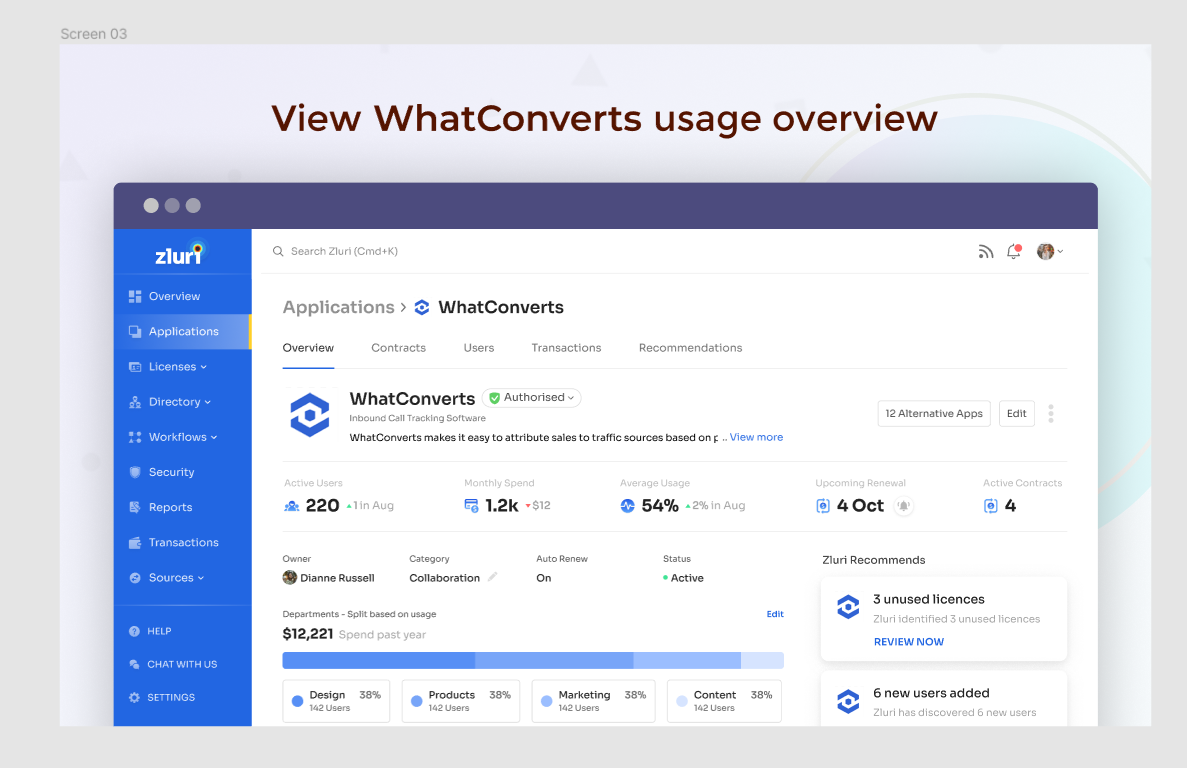The height and width of the screenshot is (768, 1187).
Task: Click the Active Contracts document icon
Action: (x=990, y=505)
